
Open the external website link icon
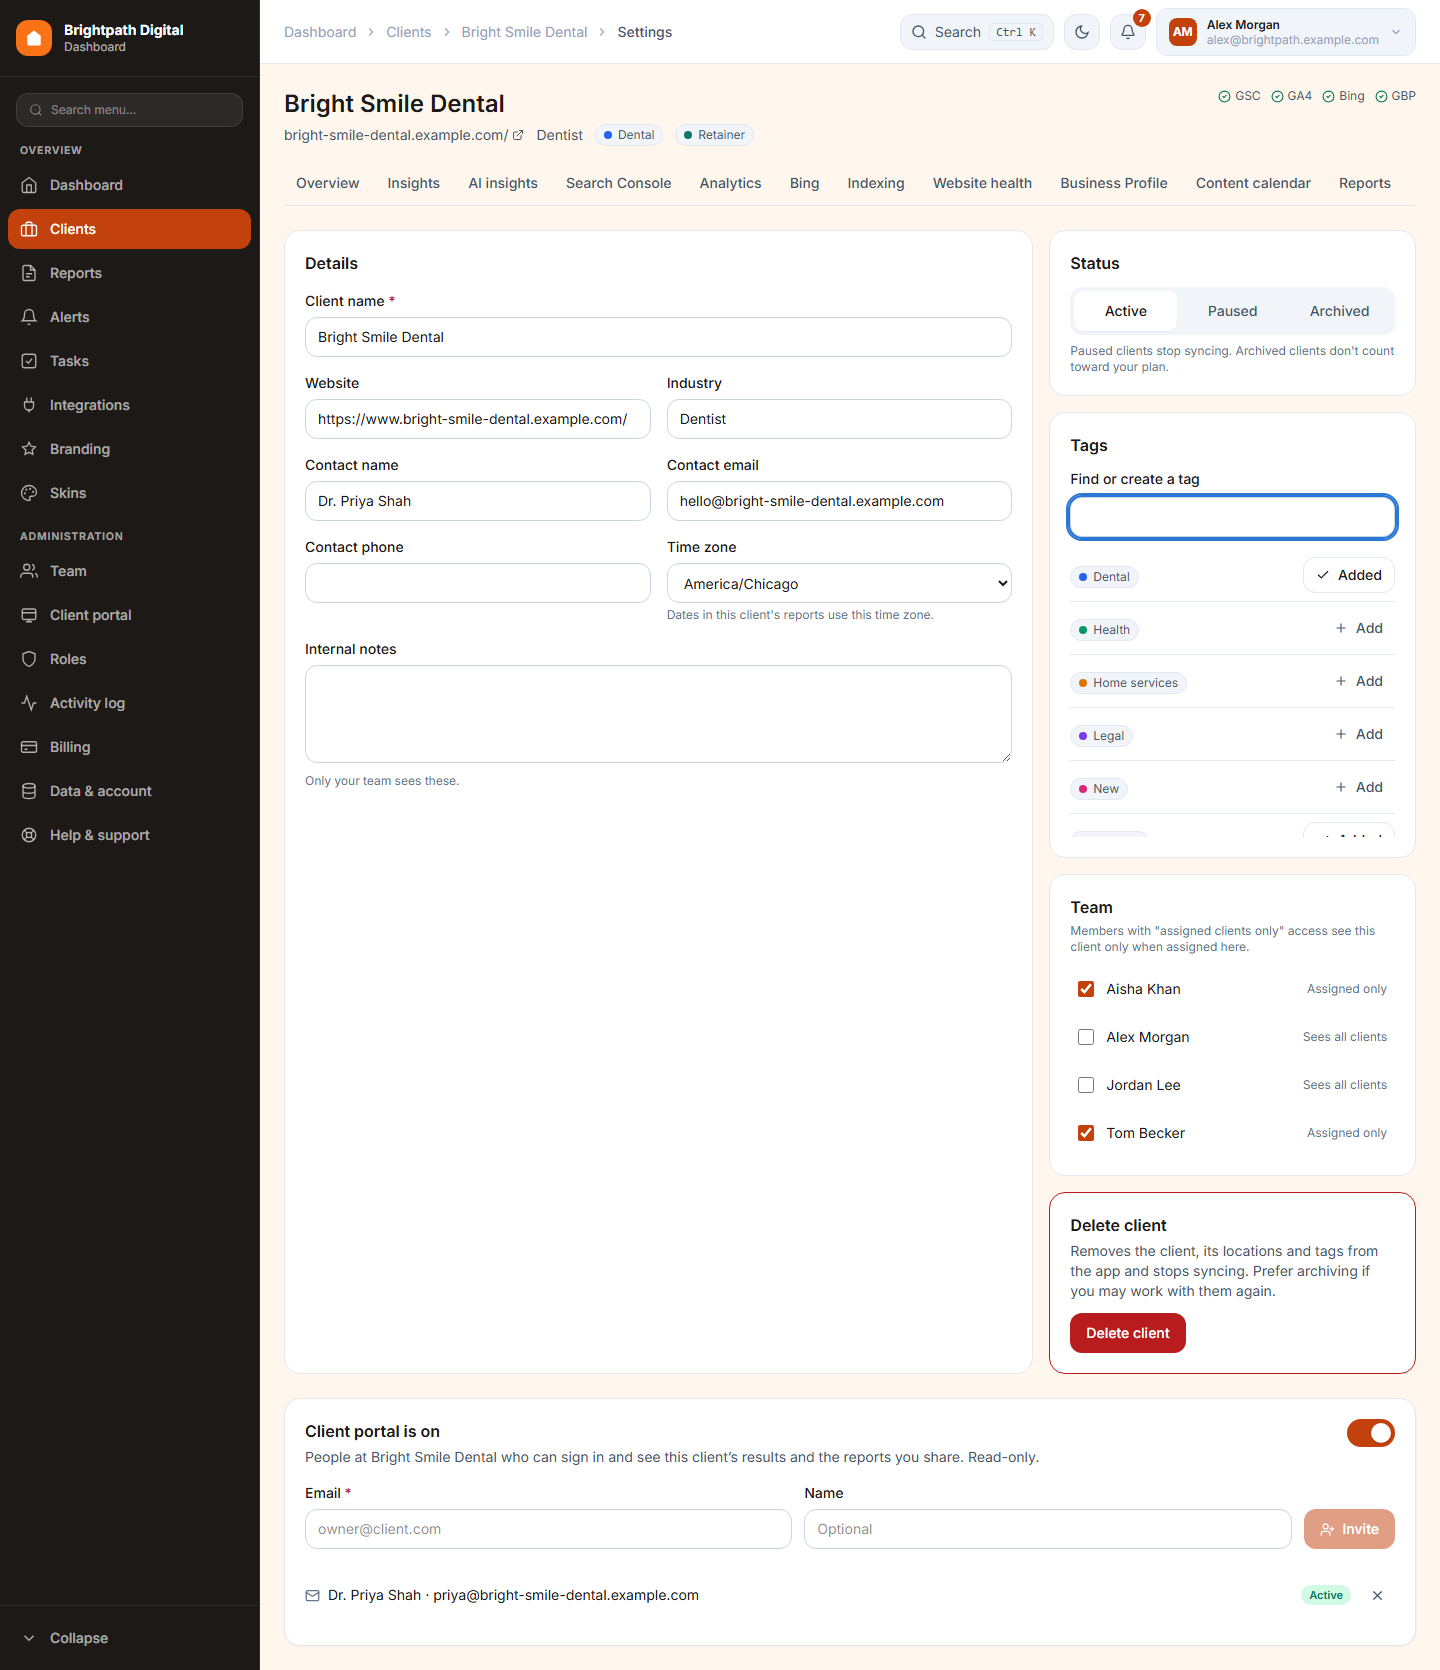point(518,135)
